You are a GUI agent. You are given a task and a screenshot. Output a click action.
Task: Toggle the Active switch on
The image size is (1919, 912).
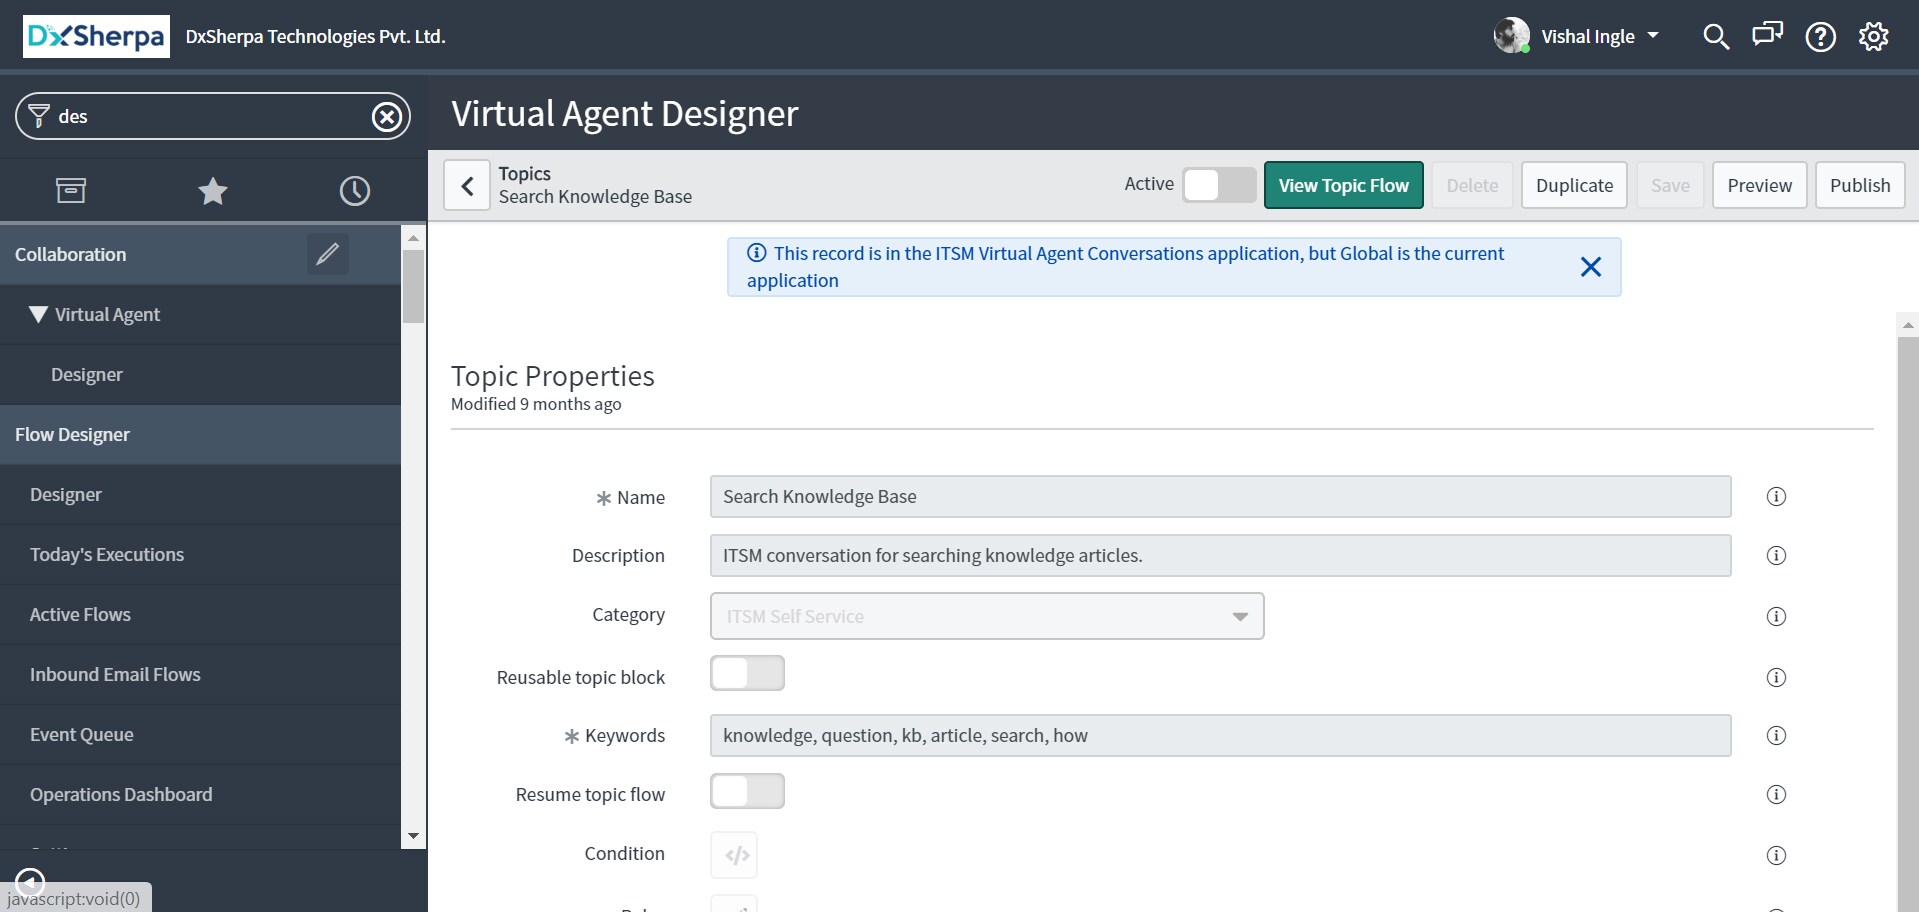click(x=1219, y=185)
